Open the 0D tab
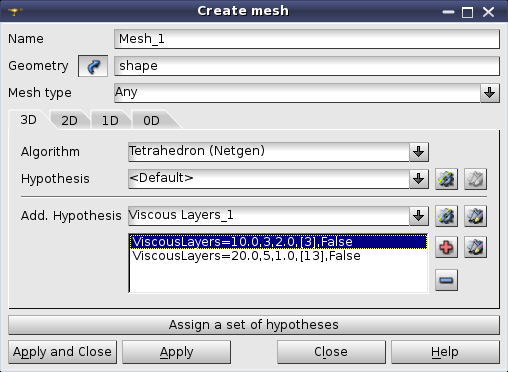This screenshot has width=508, height=372. click(x=151, y=120)
